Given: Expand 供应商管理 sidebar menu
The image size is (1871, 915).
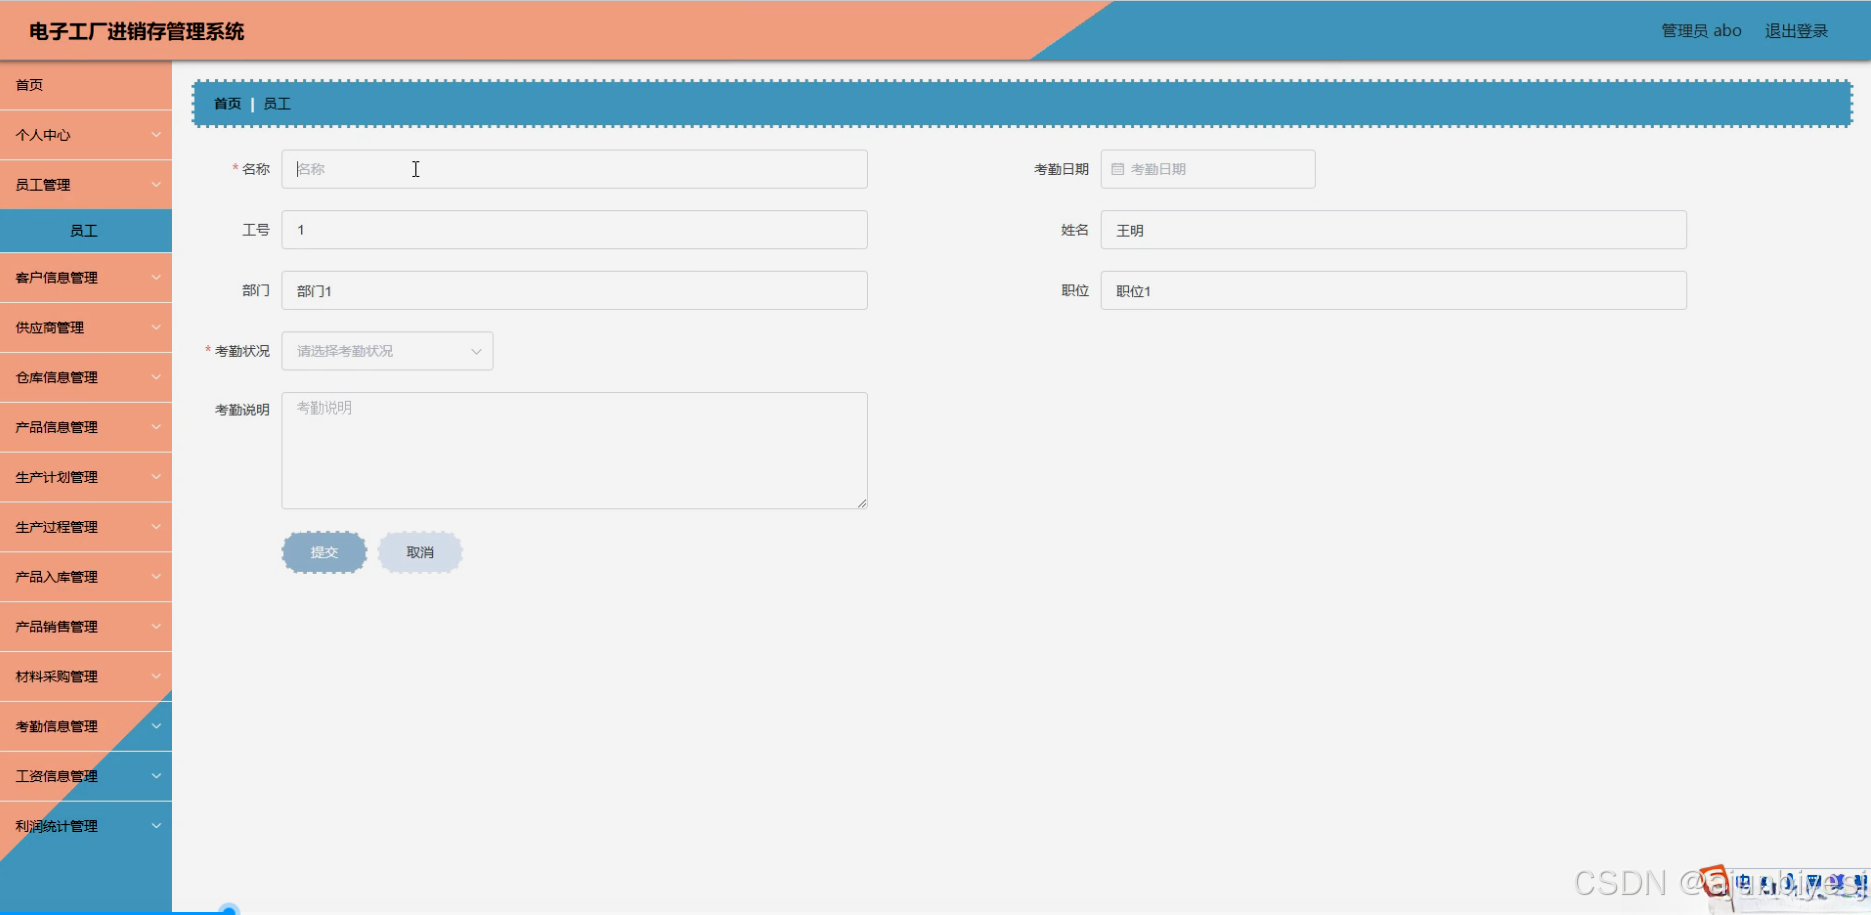Looking at the screenshot, I should click(86, 328).
